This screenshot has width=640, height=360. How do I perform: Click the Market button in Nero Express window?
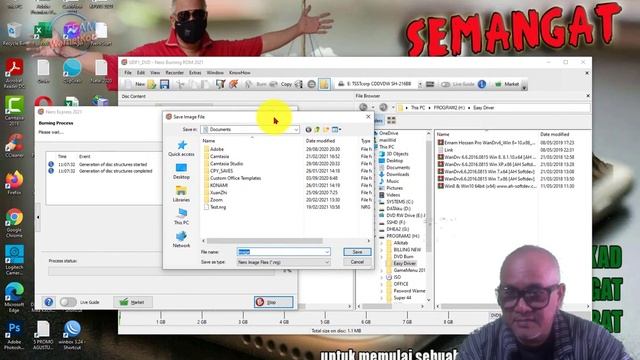(x=133, y=302)
